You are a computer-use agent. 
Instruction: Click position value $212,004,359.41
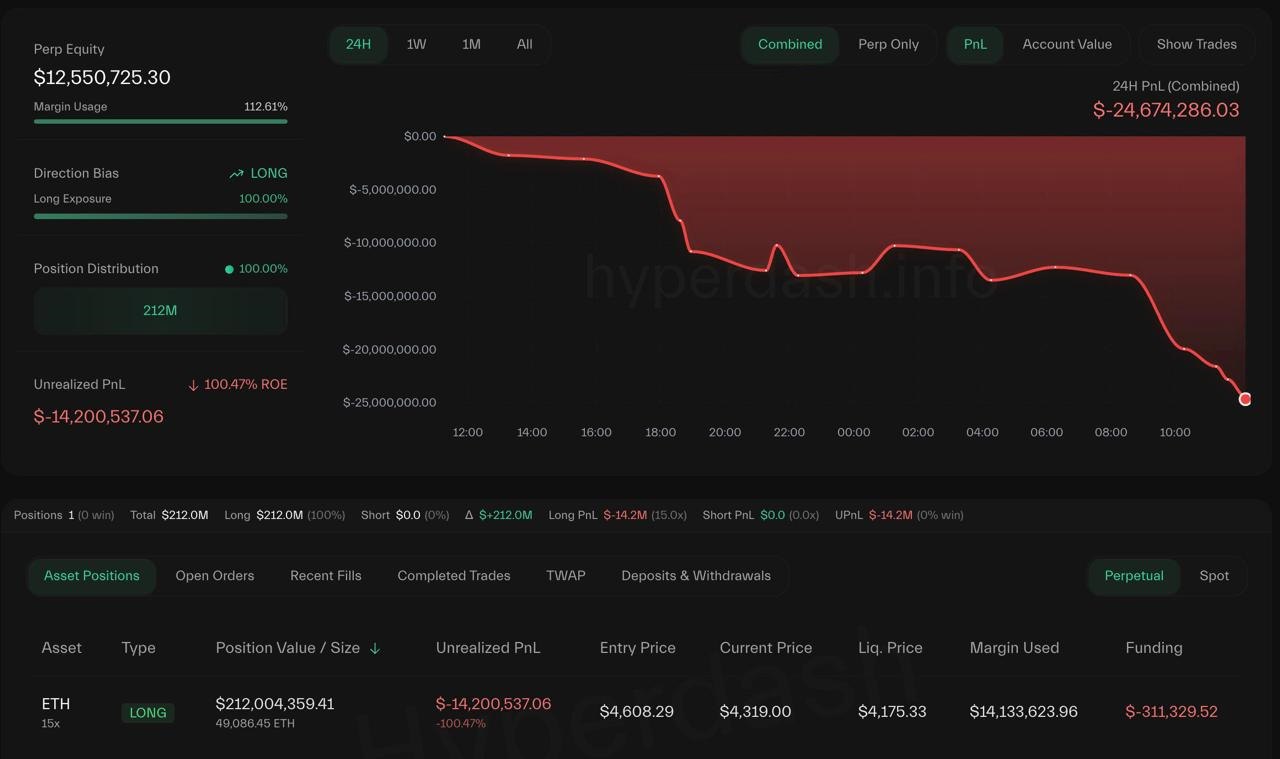tap(275, 704)
